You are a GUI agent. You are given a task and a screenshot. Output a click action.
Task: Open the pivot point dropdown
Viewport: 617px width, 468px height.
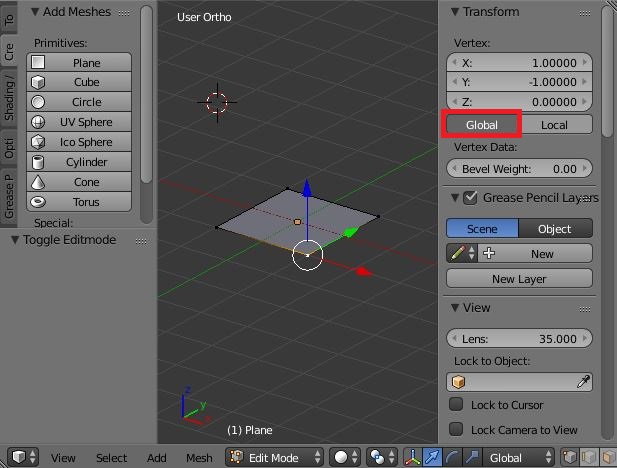point(381,457)
